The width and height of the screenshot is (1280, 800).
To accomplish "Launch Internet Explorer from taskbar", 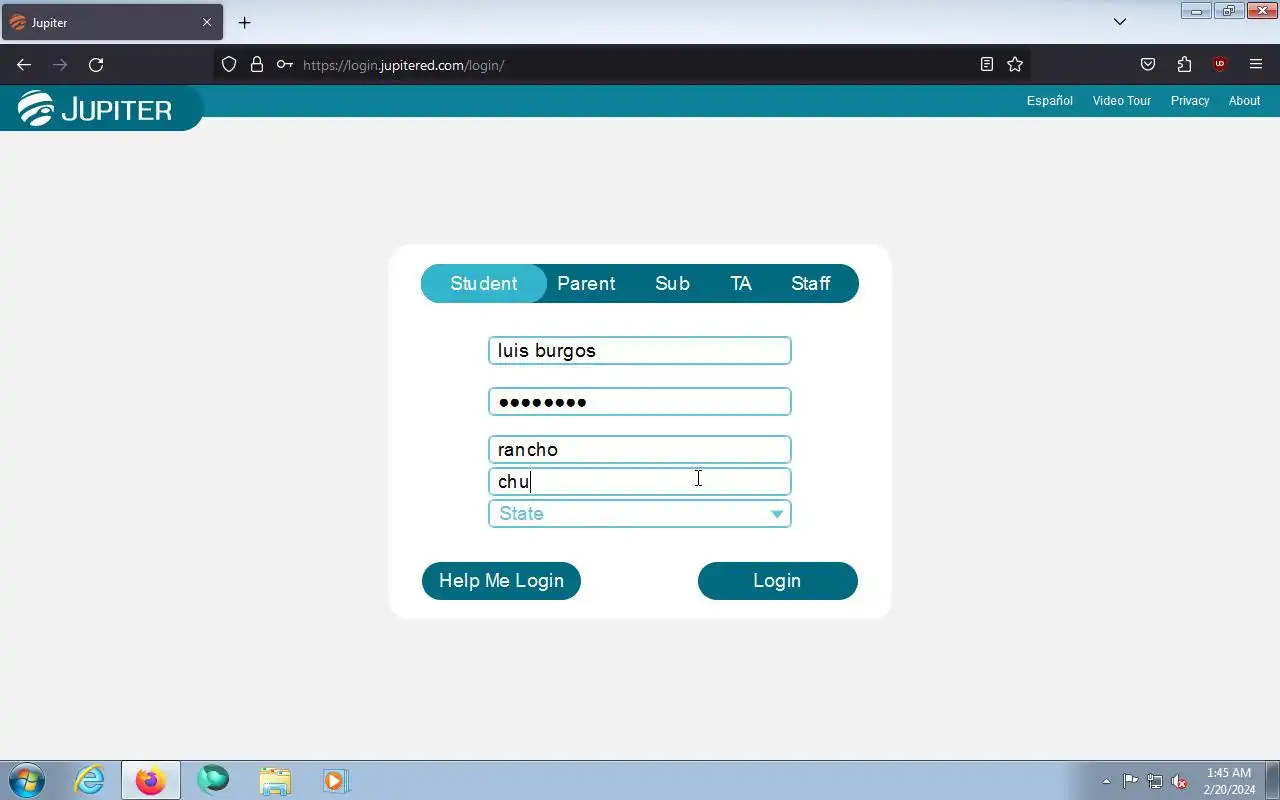I will [90, 780].
